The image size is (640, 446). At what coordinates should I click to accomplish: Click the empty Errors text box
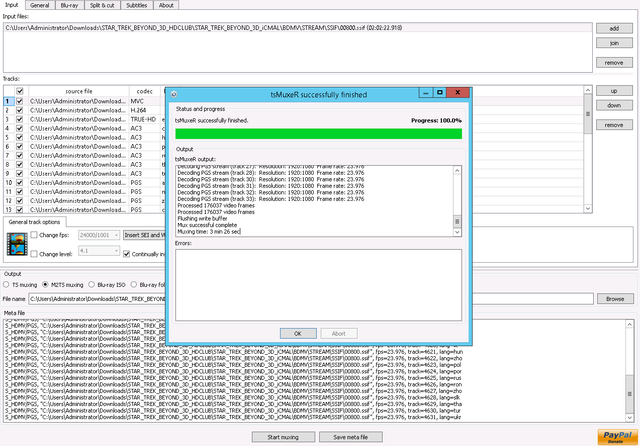coord(318,285)
